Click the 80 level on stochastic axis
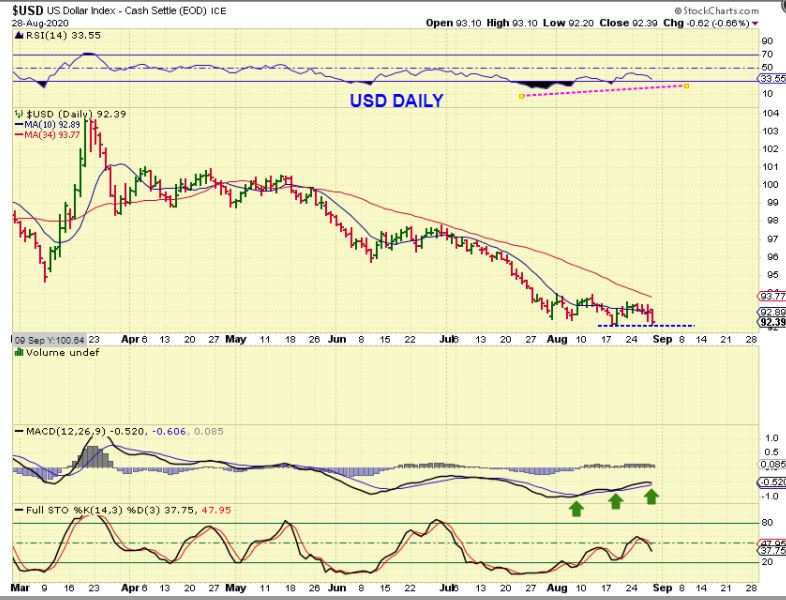Screen dimensions: 786x600 tap(767, 523)
